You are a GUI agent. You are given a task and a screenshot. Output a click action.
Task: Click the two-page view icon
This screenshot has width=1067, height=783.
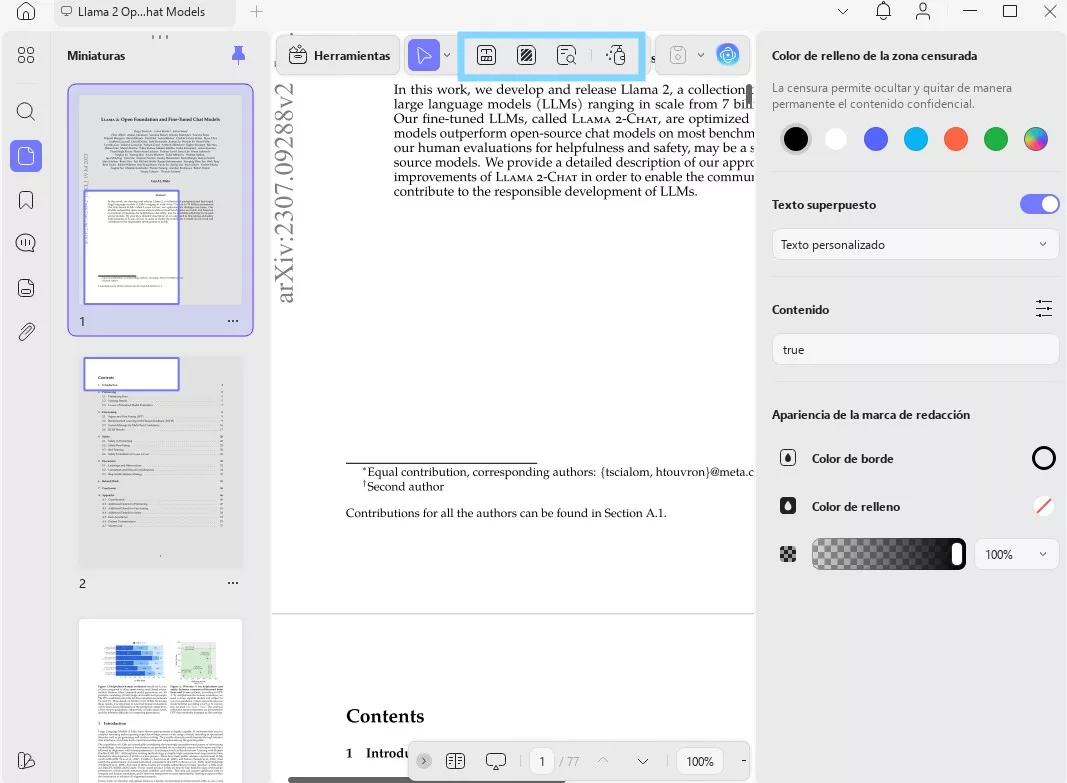pos(455,761)
